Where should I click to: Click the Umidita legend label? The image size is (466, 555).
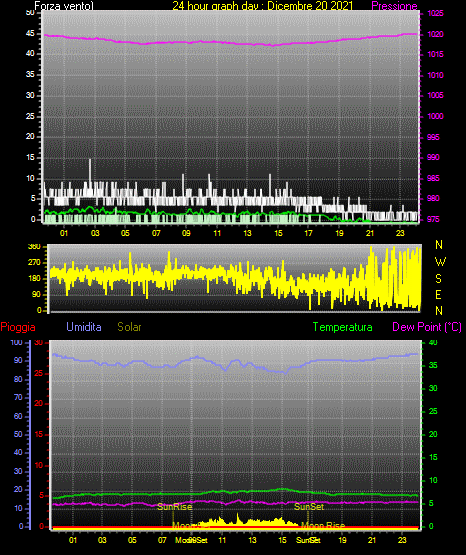(x=84, y=327)
